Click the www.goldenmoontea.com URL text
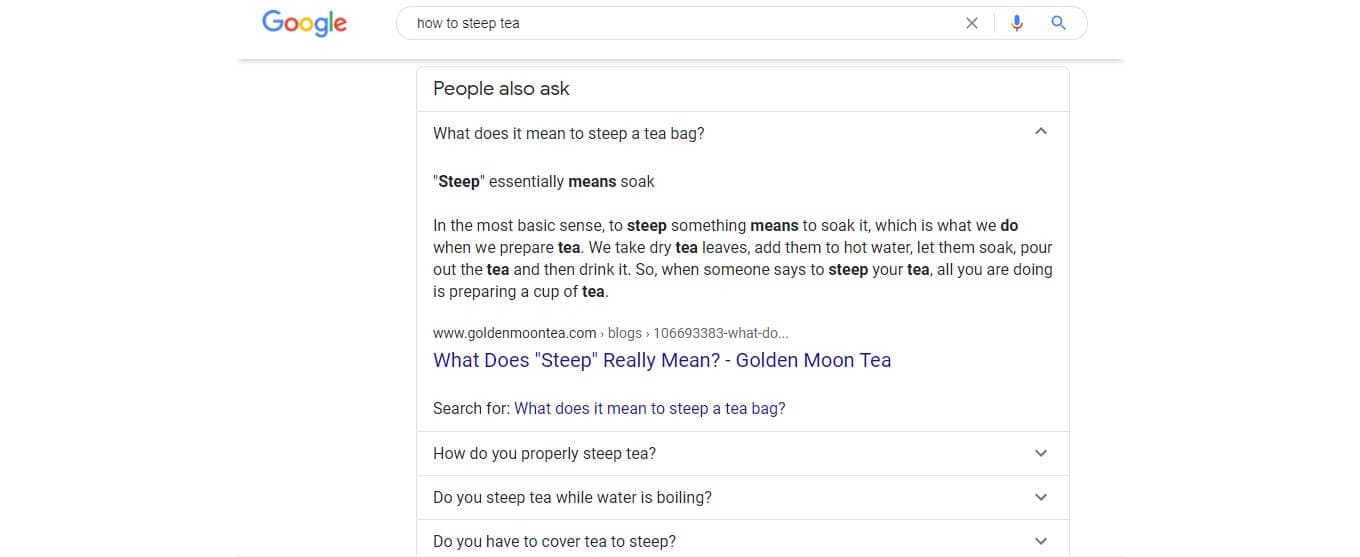Image resolution: width=1360 pixels, height=557 pixels. [514, 333]
